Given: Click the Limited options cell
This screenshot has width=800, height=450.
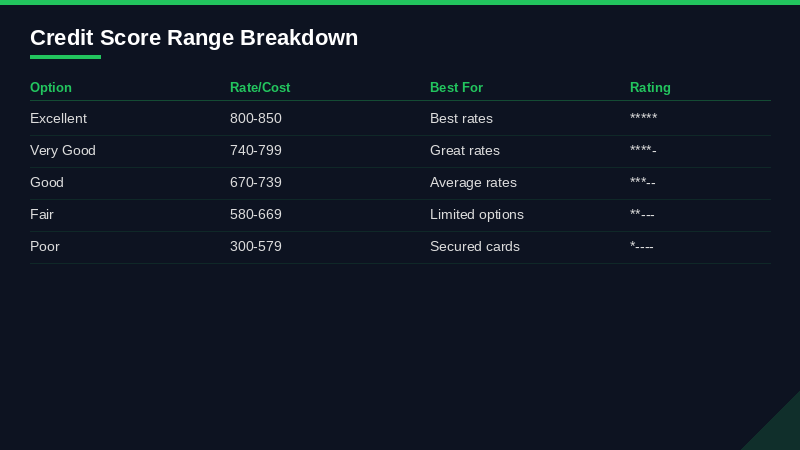Looking at the screenshot, I should click(477, 215).
